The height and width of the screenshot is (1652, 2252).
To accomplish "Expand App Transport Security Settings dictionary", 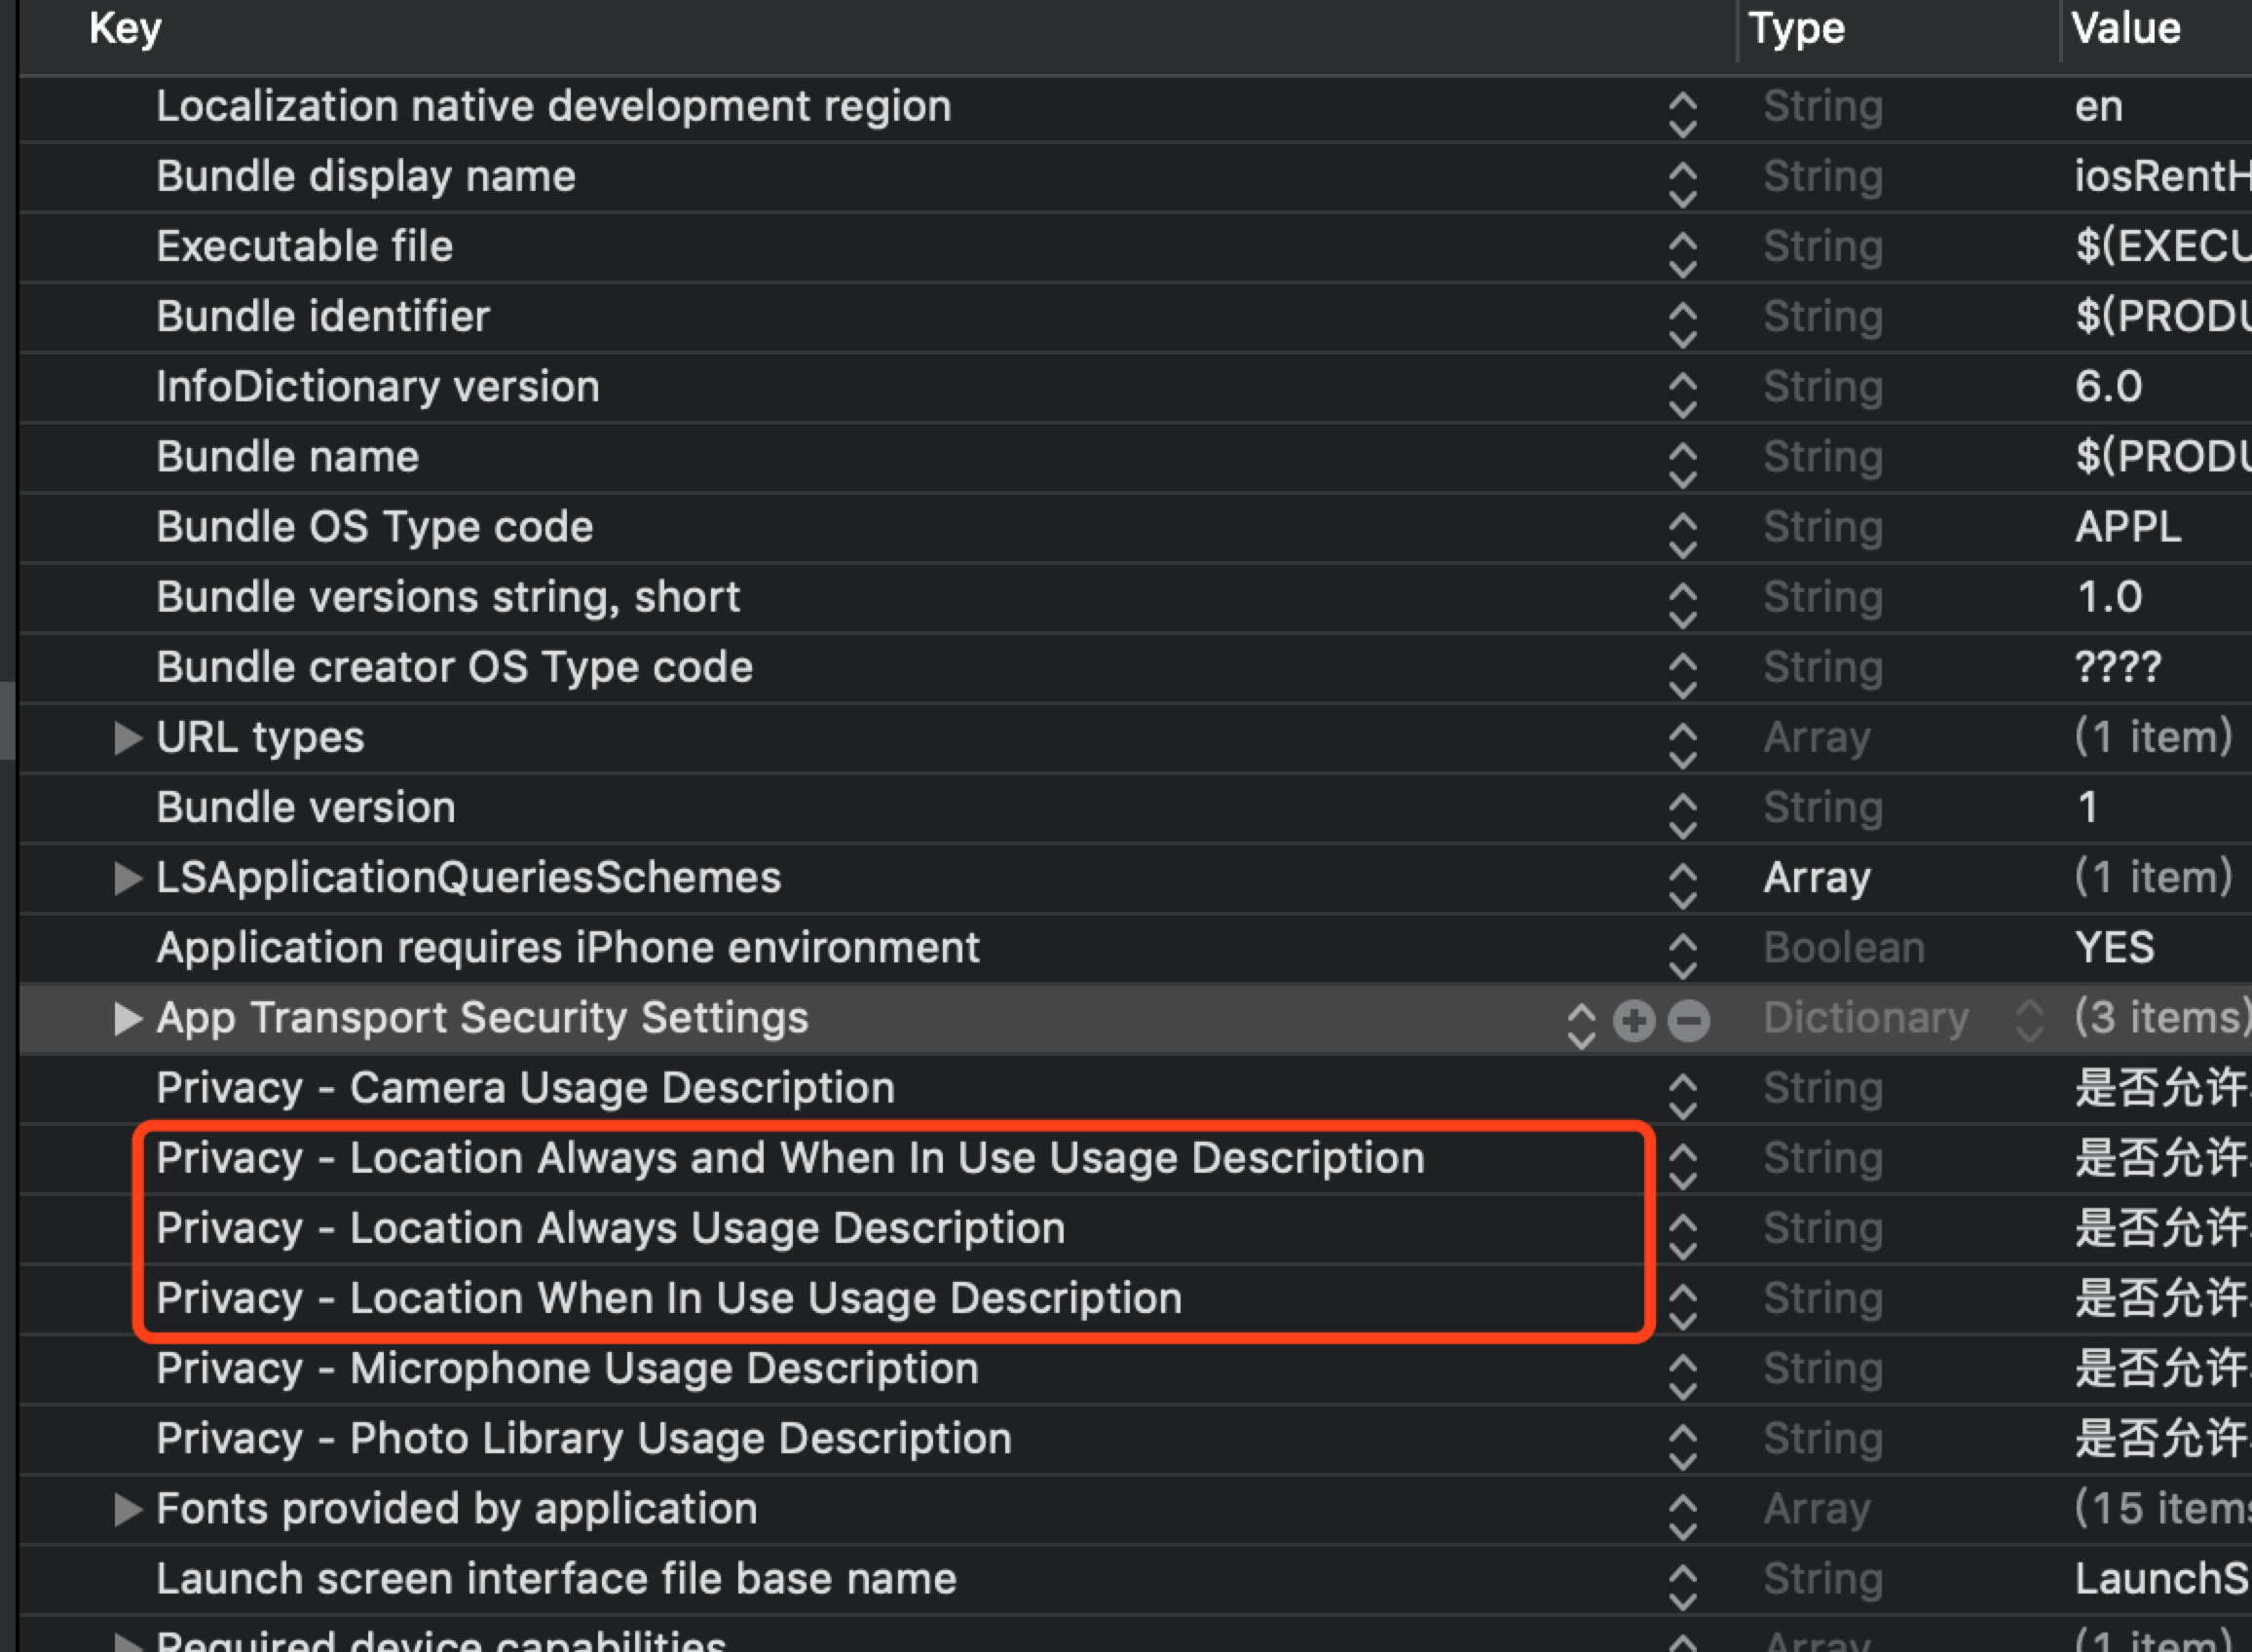I will point(127,1019).
